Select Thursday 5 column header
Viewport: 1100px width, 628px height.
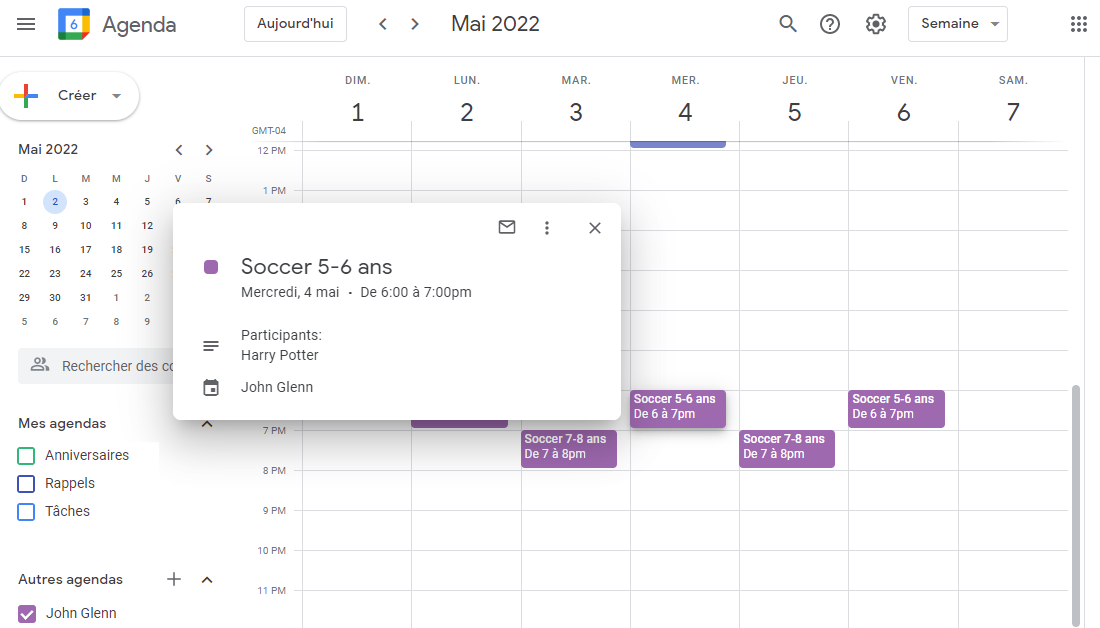pos(794,100)
